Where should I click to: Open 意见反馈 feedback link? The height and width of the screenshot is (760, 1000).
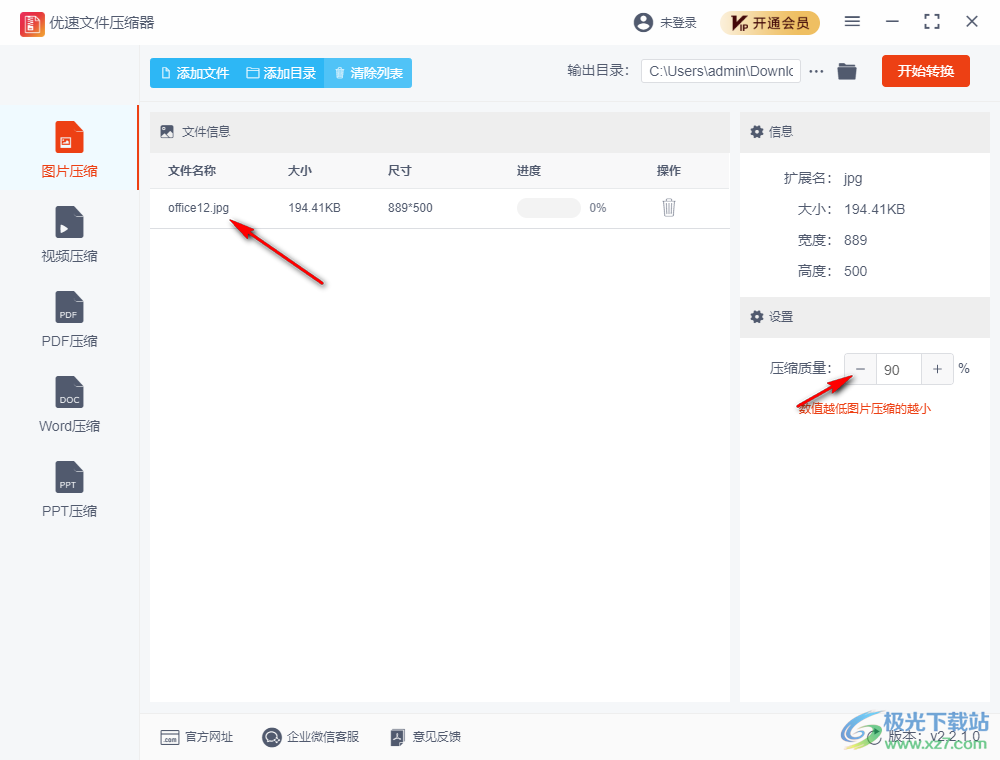(x=425, y=737)
